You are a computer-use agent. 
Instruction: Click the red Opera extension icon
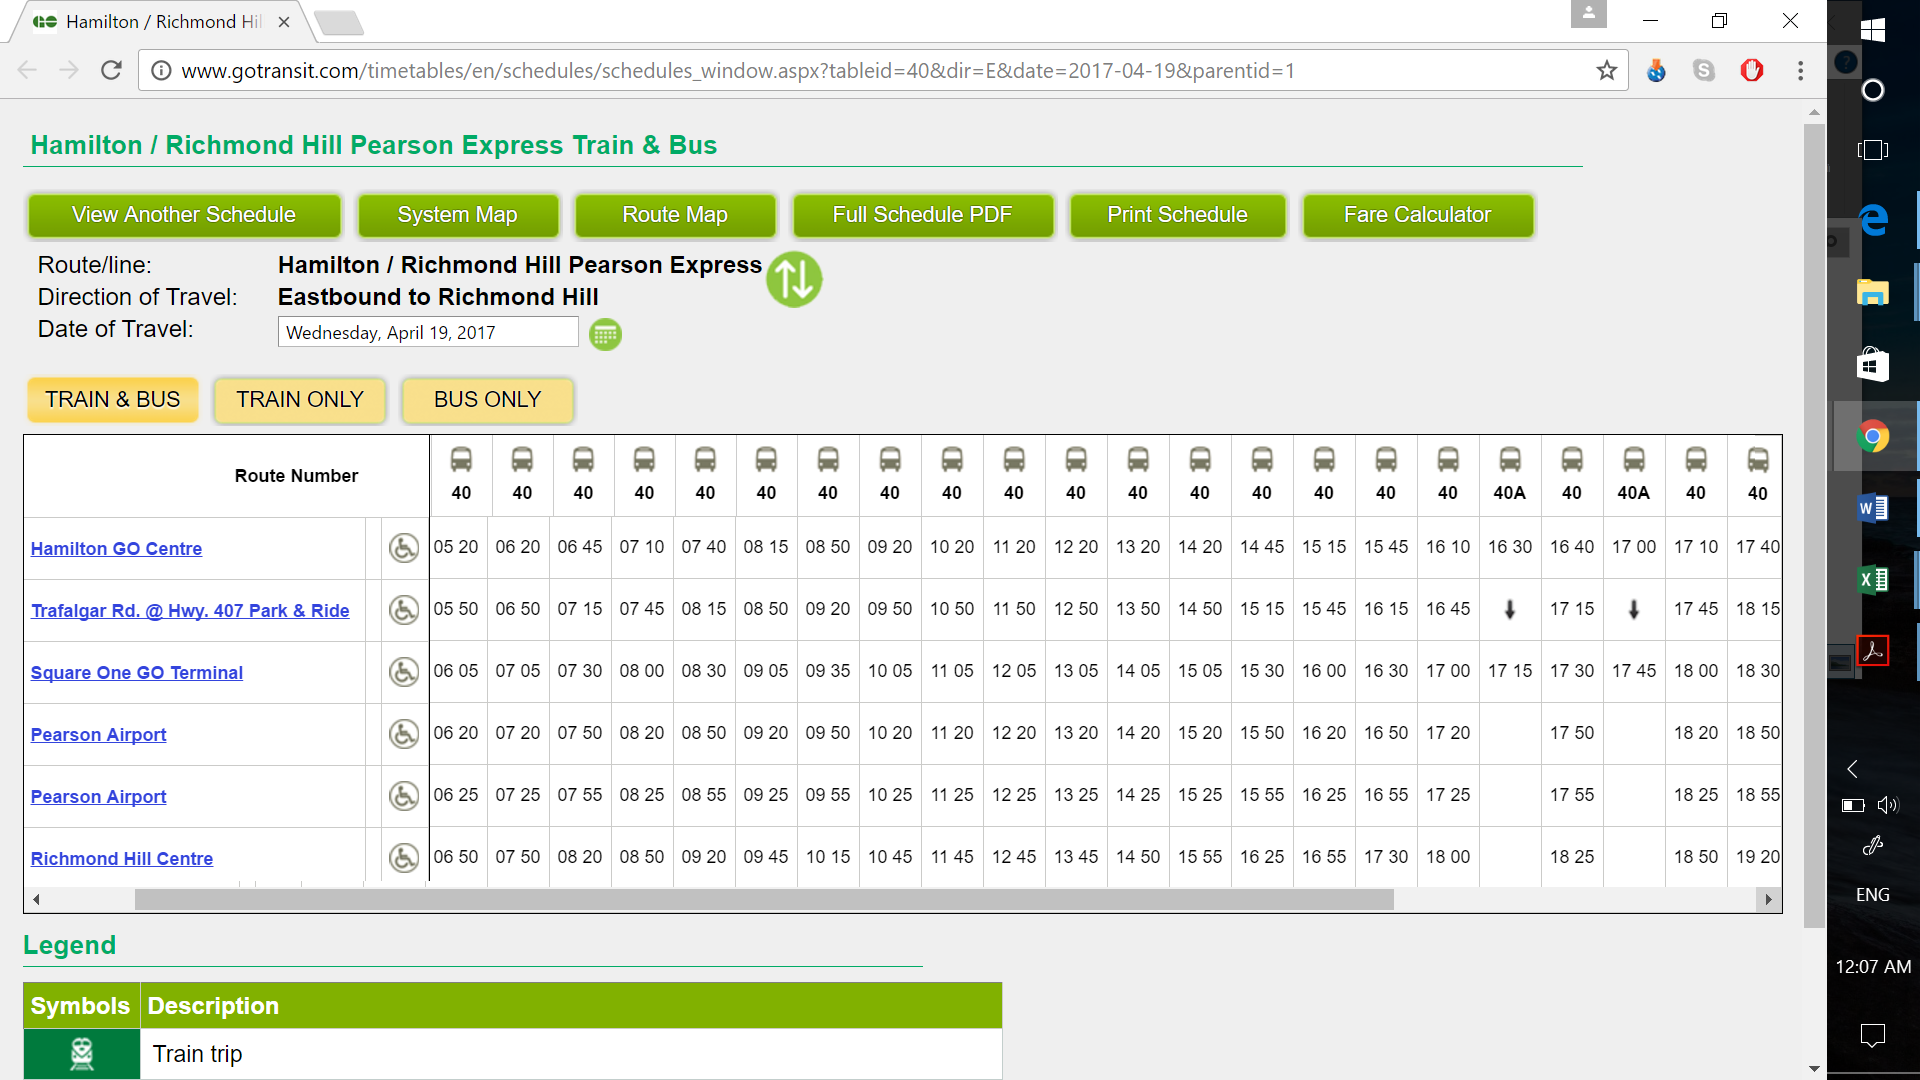tap(1751, 71)
